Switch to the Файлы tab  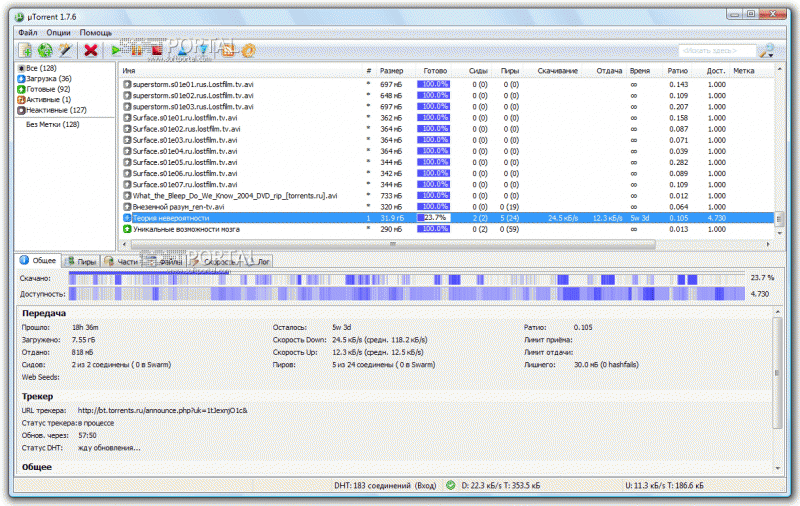point(164,261)
